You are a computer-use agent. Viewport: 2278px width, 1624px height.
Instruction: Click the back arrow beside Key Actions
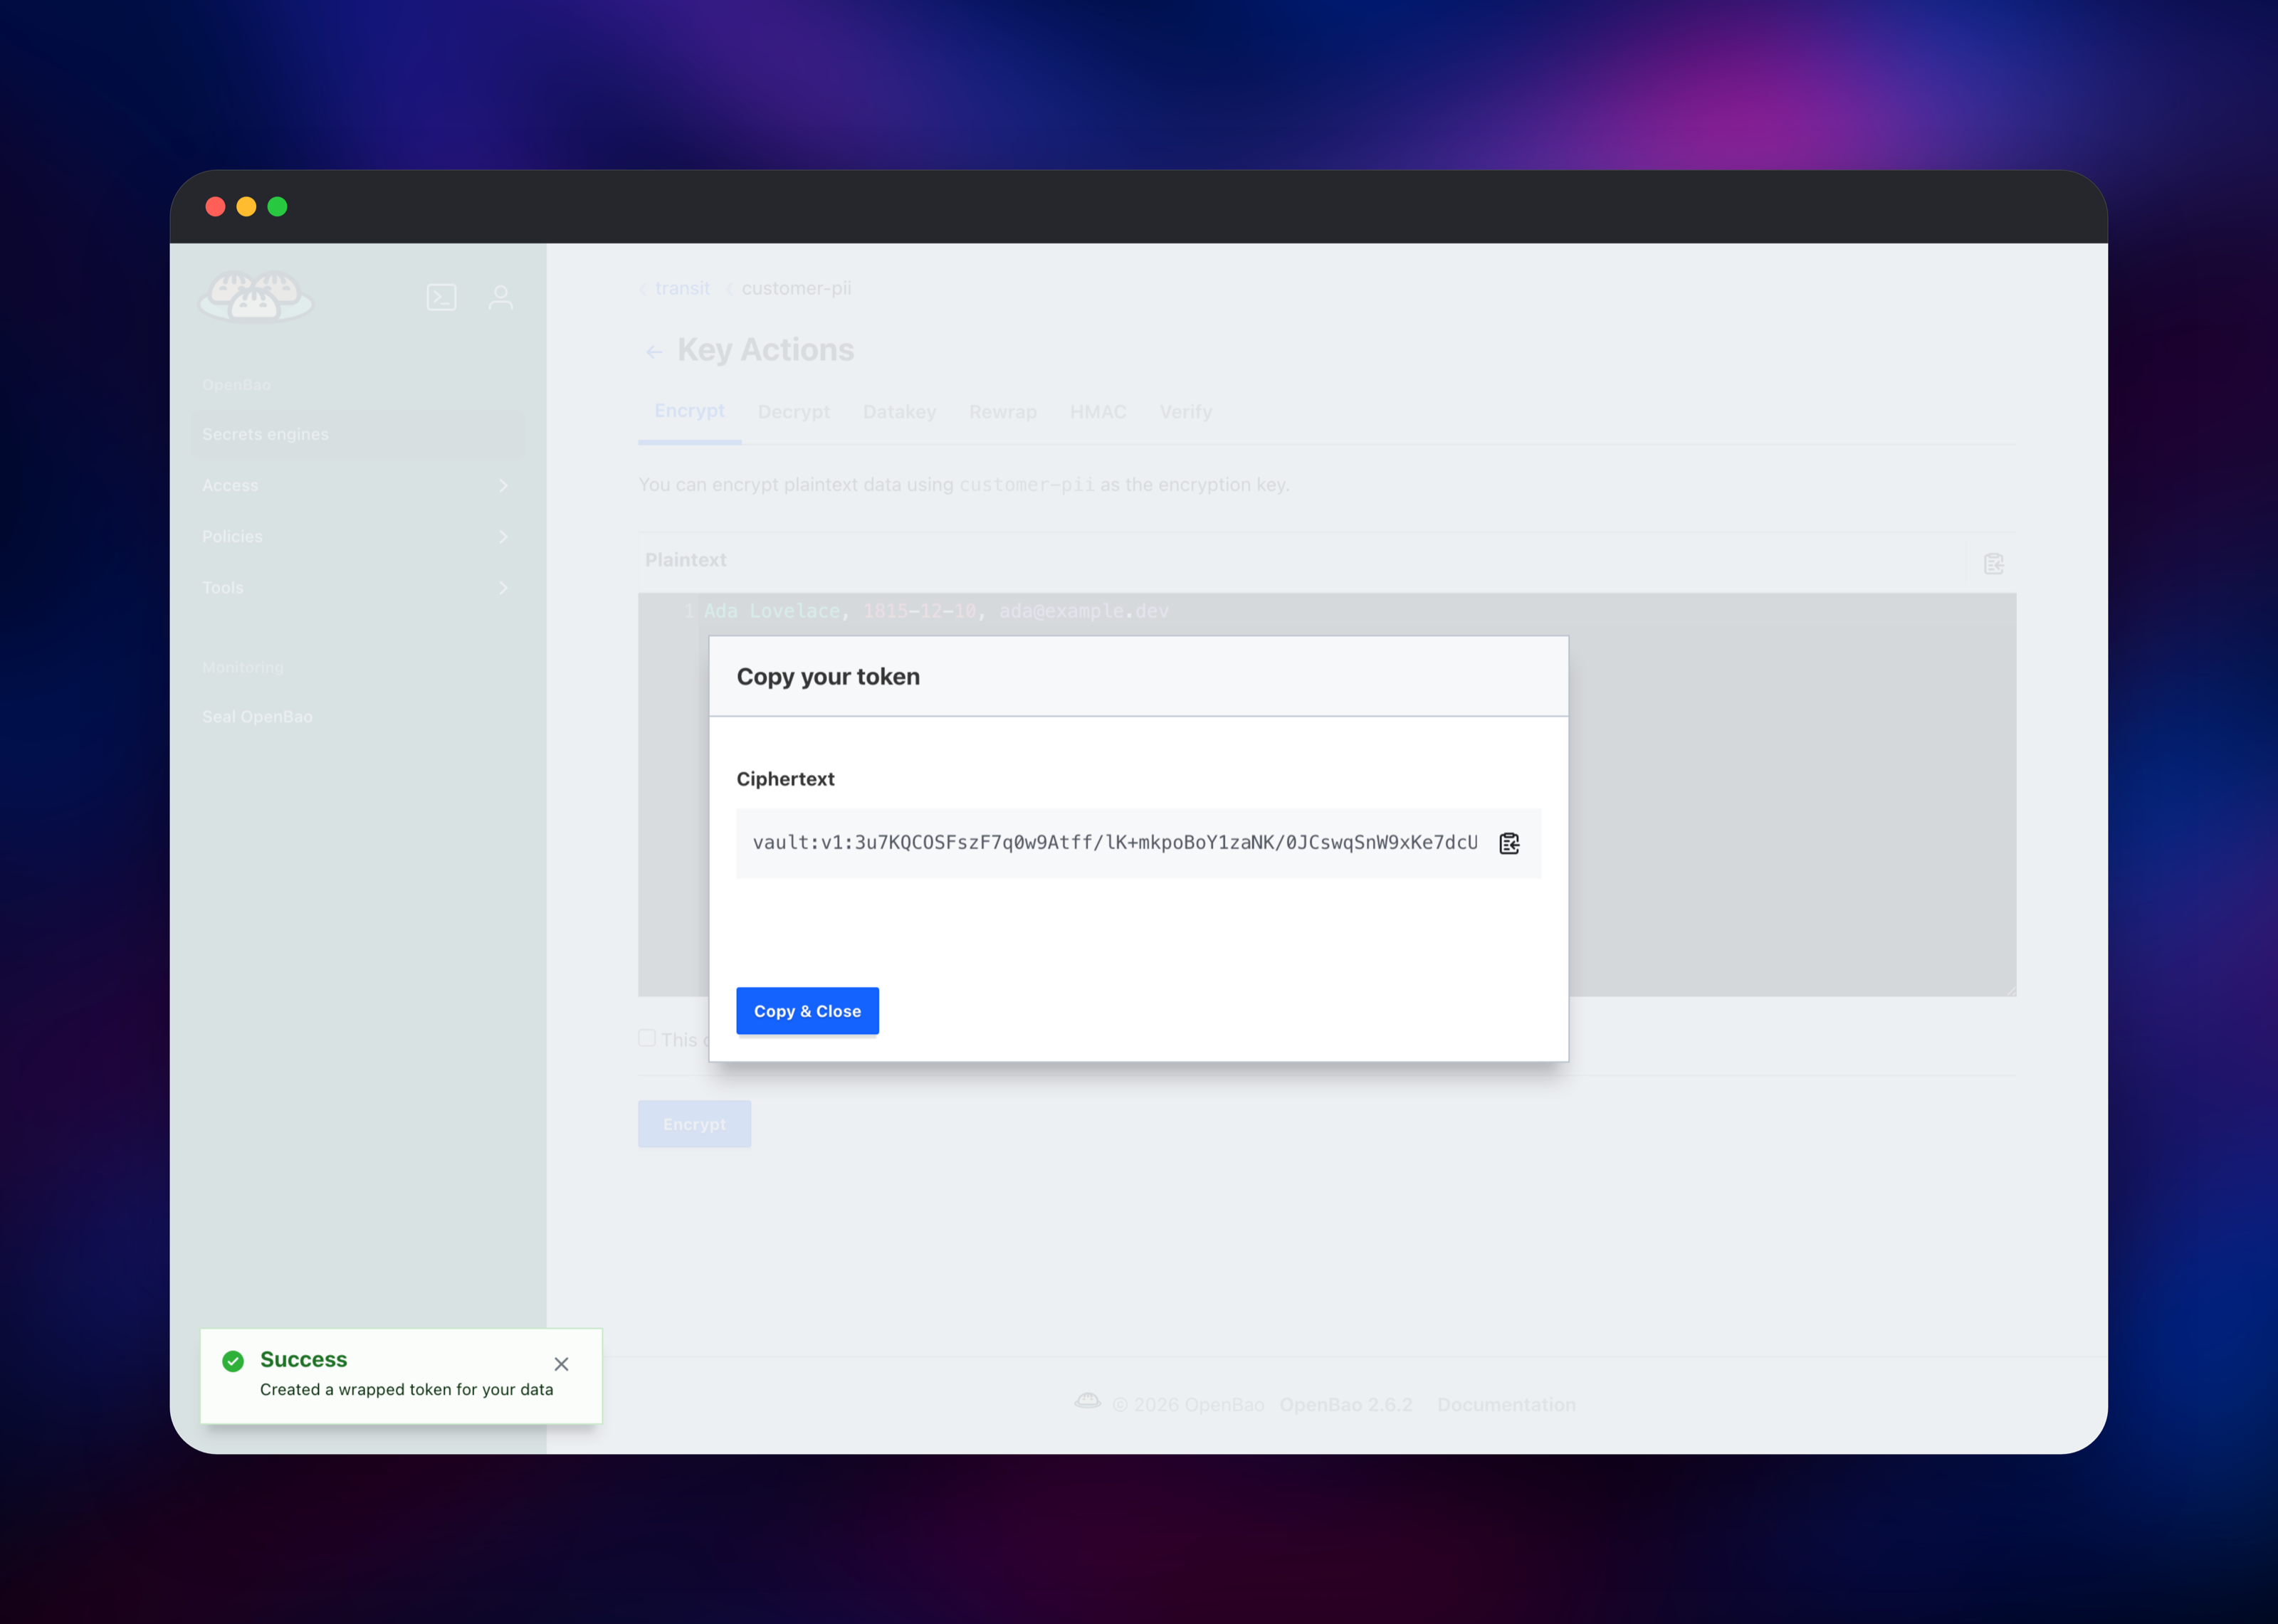coord(654,351)
